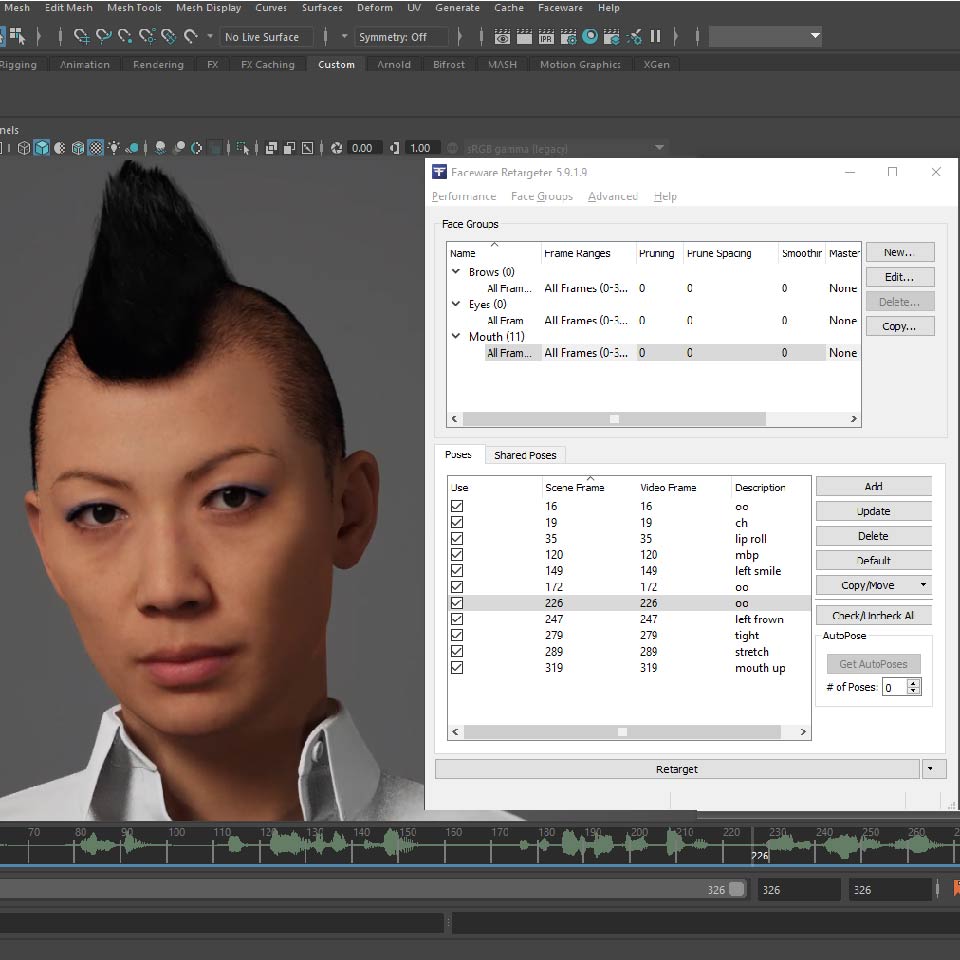960x960 pixels.
Task: Collapse the Mouth (11) face group
Action: pyautogui.click(x=456, y=337)
